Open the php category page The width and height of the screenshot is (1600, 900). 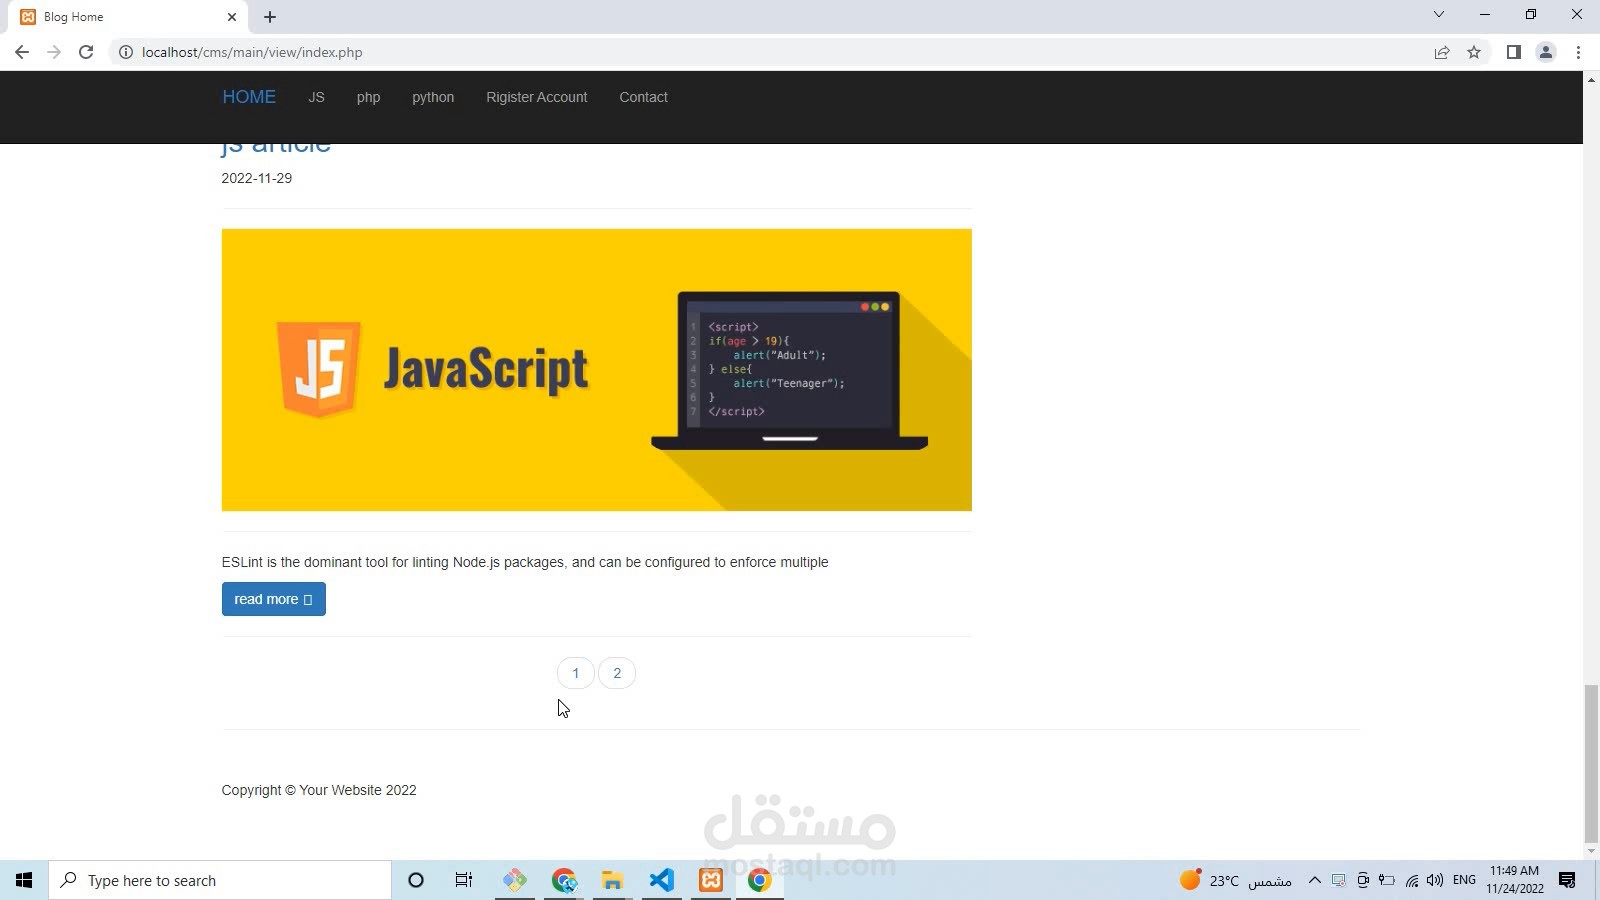click(x=368, y=97)
